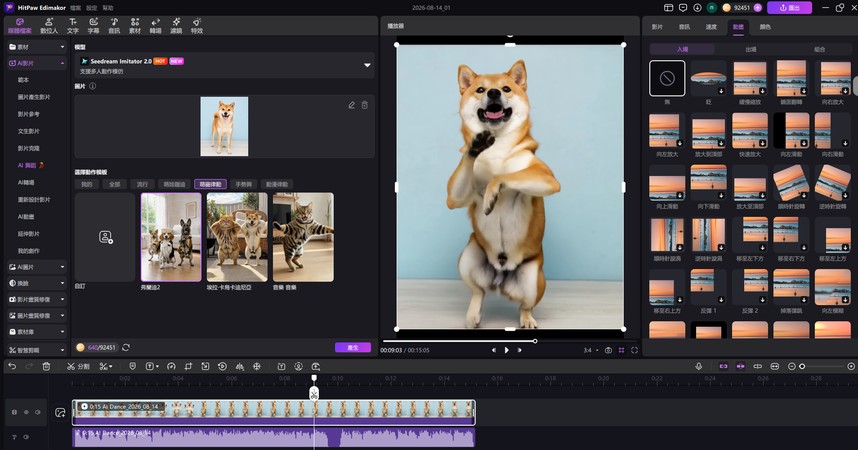Screen dimensions: 858x450
Task: Start voice recording with the microphone icon
Action: (699, 366)
